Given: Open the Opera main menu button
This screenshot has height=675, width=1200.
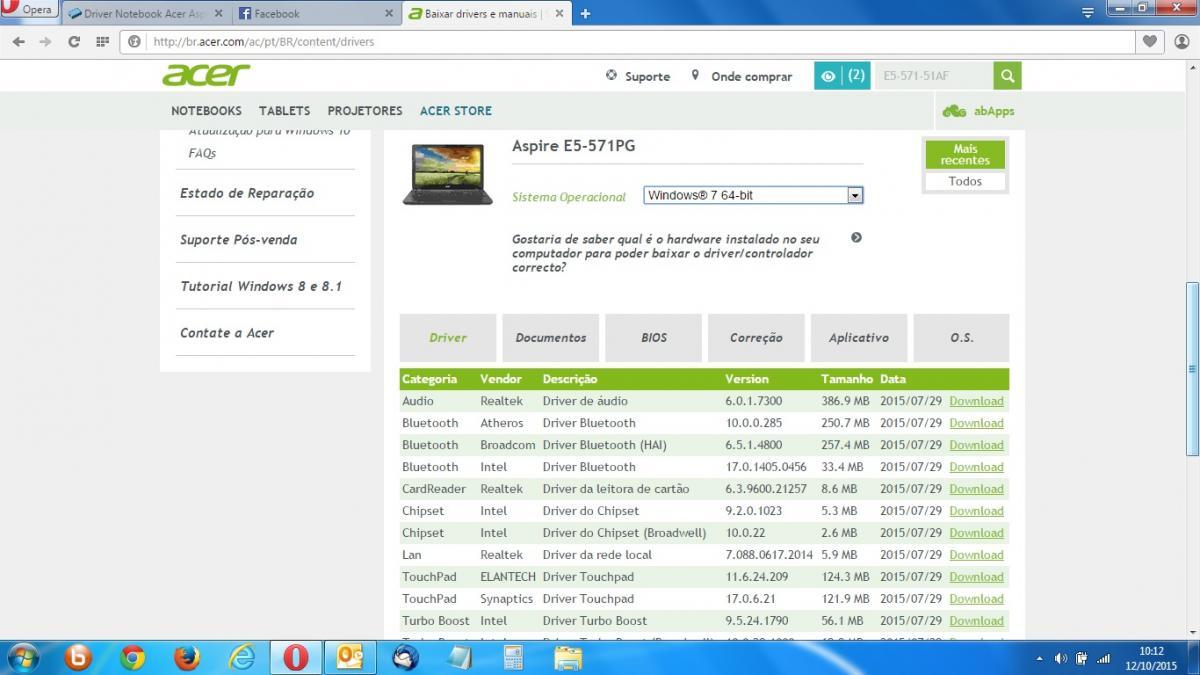Looking at the screenshot, I should click(x=28, y=10).
